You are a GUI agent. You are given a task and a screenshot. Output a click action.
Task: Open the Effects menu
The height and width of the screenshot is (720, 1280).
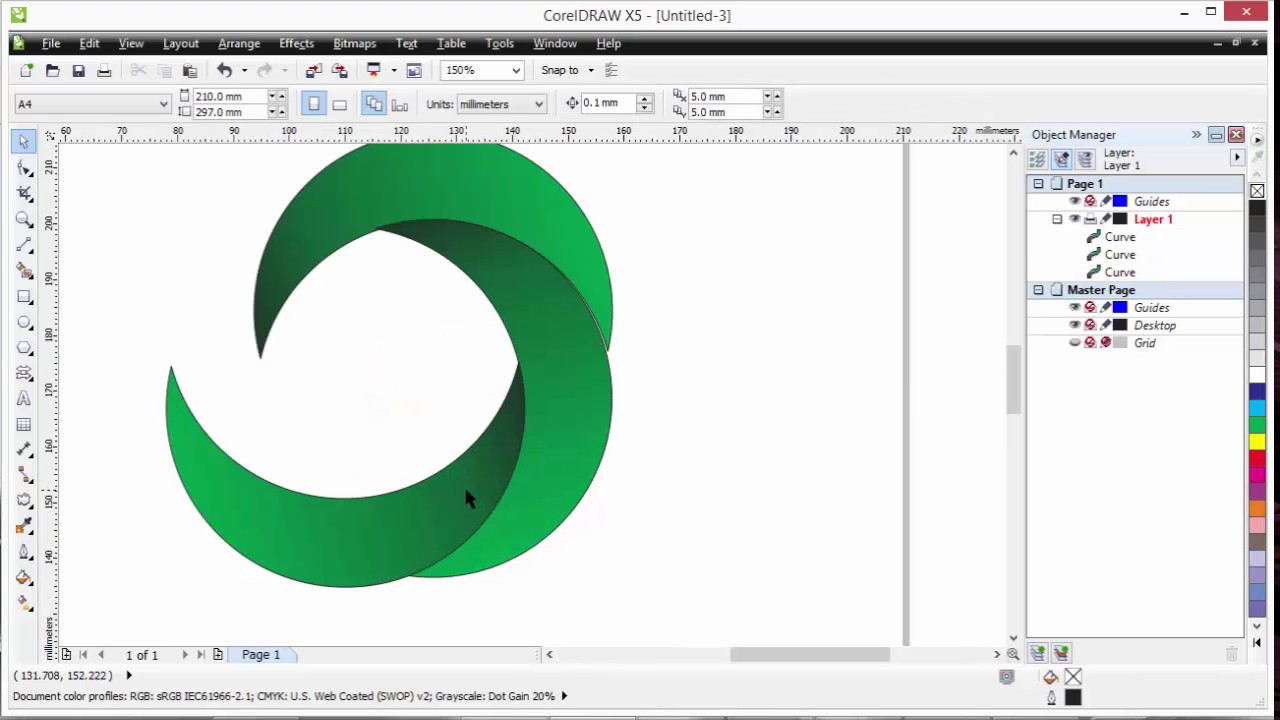click(x=296, y=43)
